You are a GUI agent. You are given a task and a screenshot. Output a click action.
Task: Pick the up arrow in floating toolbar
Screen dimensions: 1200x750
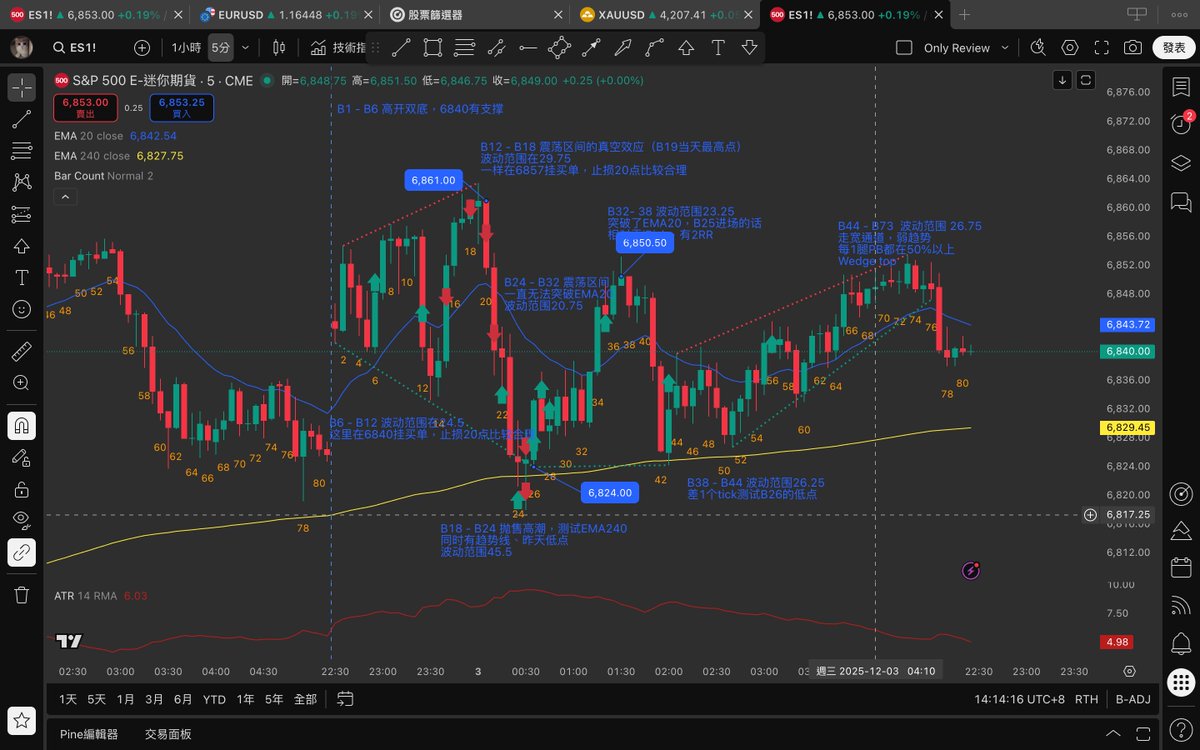[x=686, y=48]
